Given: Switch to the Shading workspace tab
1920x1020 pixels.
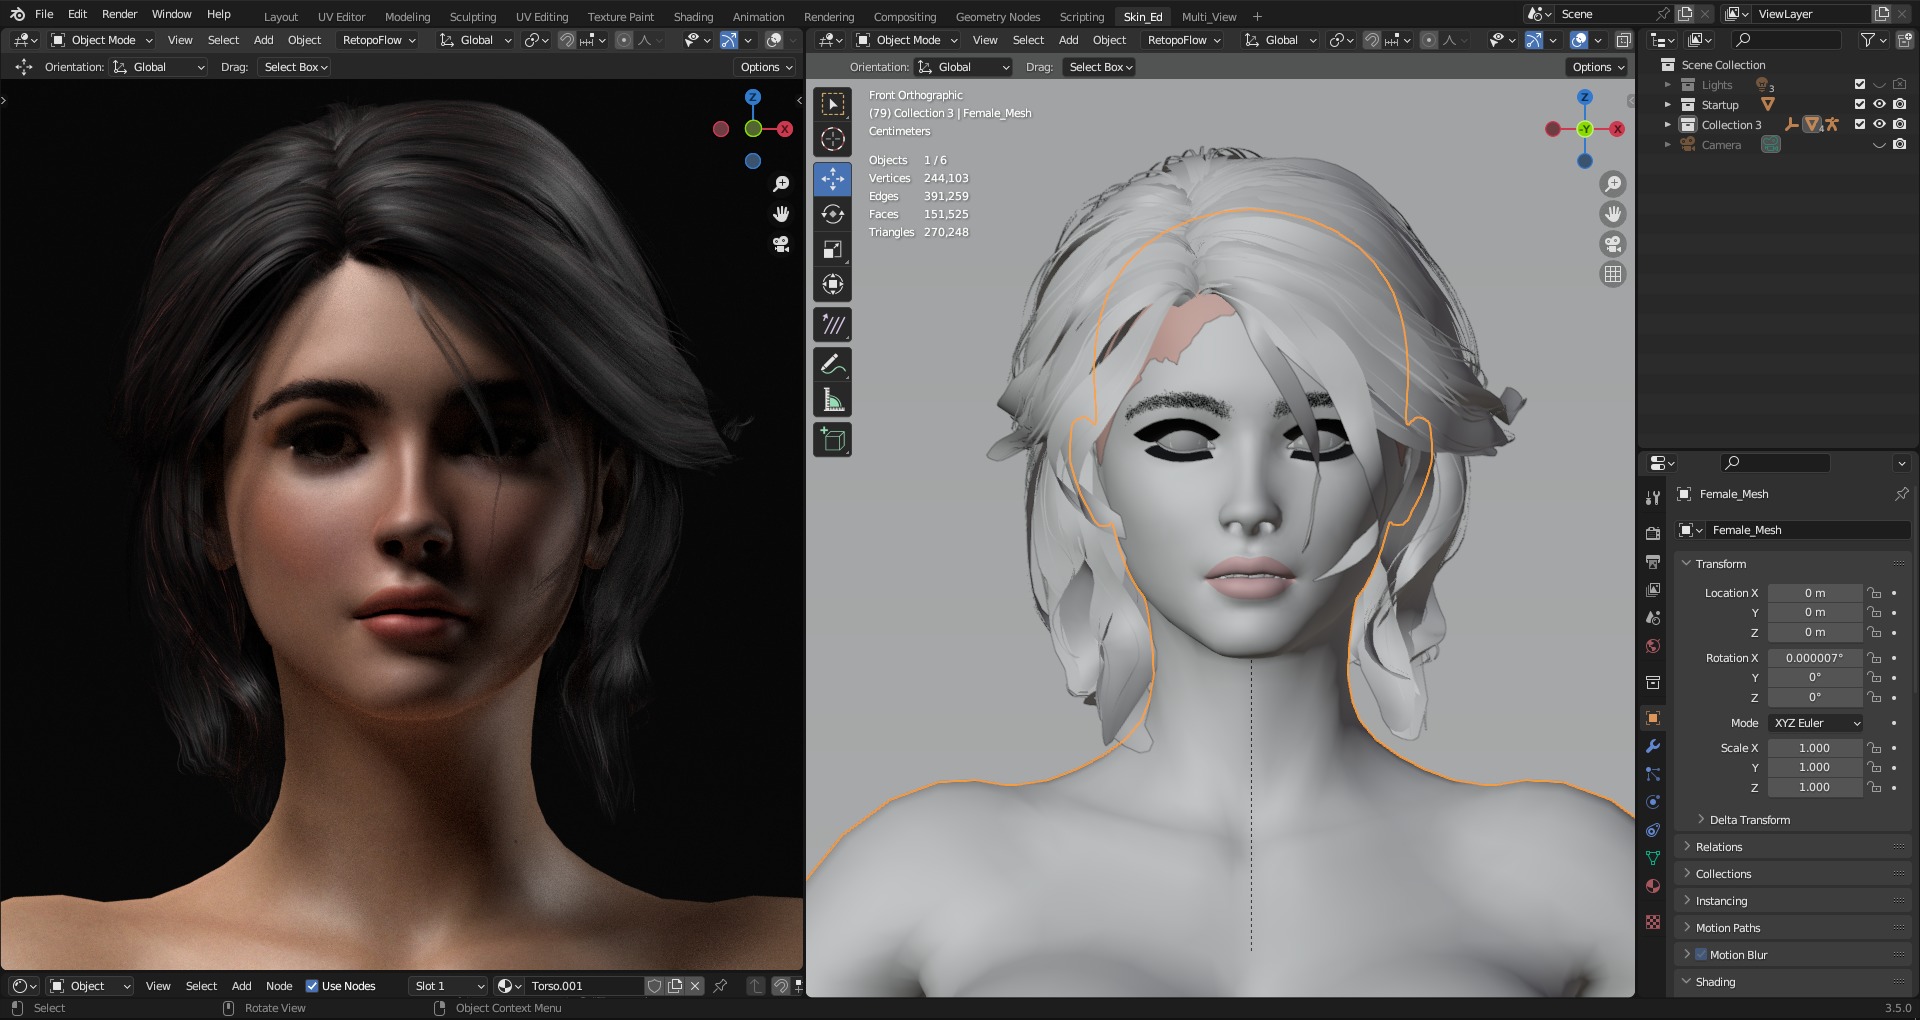Looking at the screenshot, I should [x=693, y=16].
